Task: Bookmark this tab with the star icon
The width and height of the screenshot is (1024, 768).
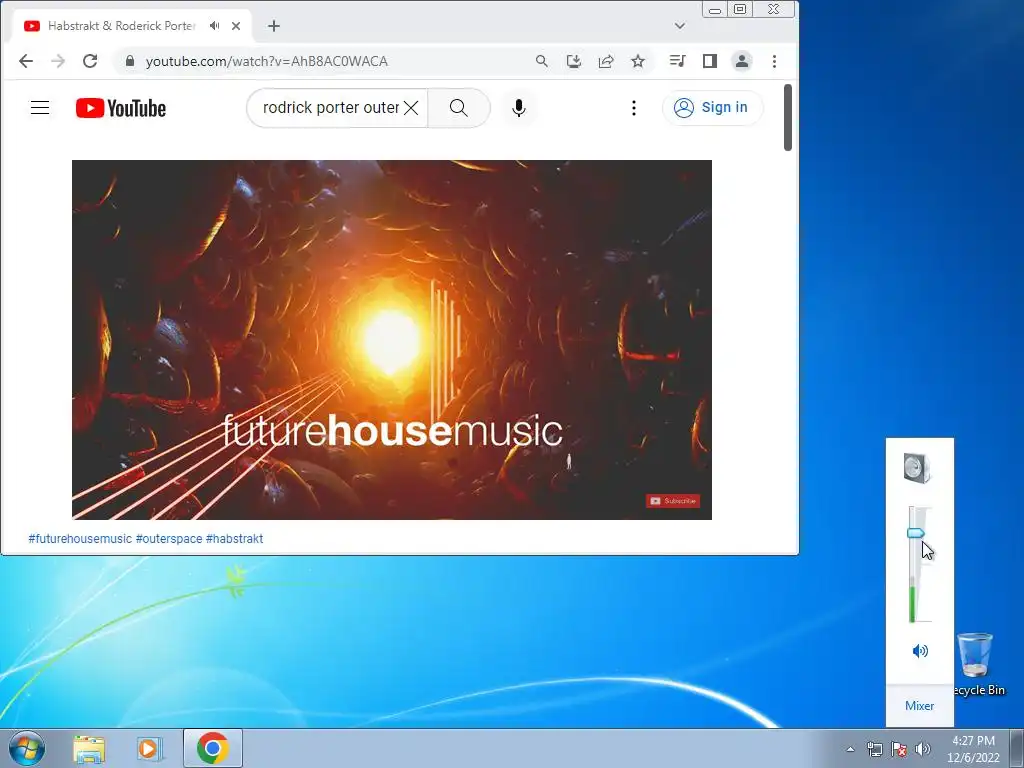Action: [x=638, y=61]
